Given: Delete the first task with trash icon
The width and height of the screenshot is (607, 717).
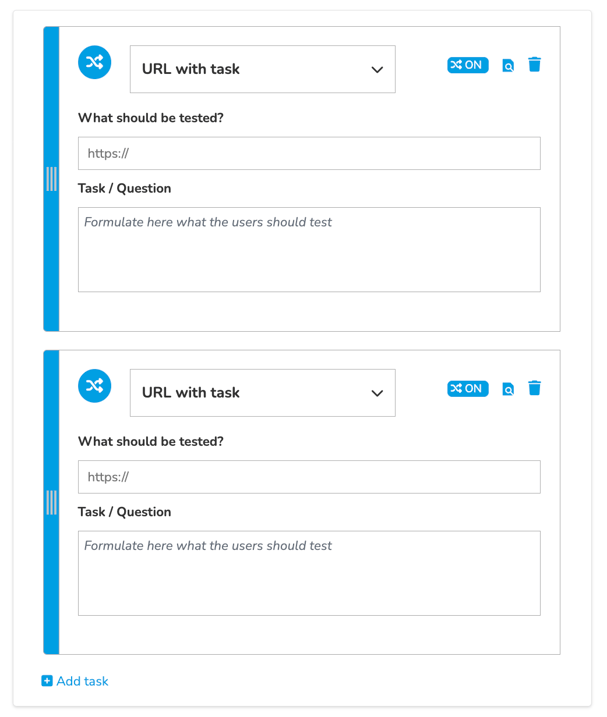Looking at the screenshot, I should pos(534,64).
